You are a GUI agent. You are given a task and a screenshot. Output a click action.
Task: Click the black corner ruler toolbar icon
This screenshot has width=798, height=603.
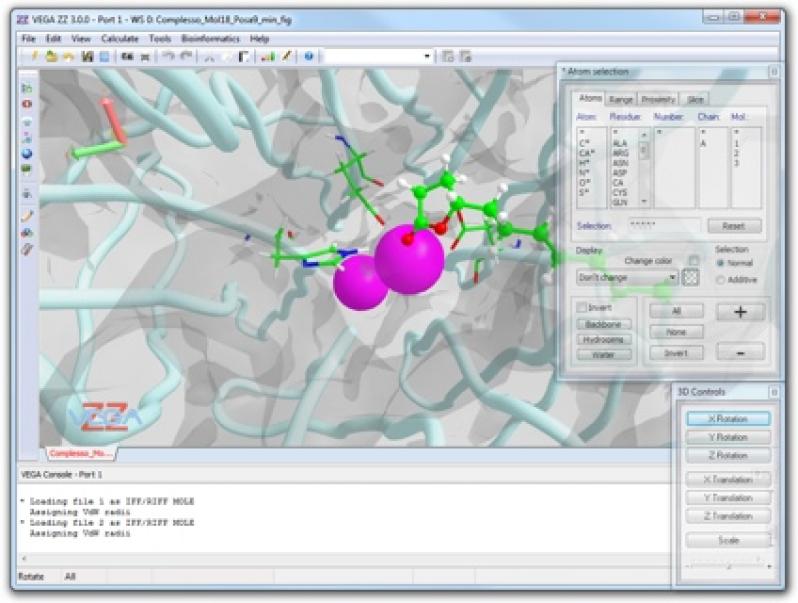[x=244, y=56]
